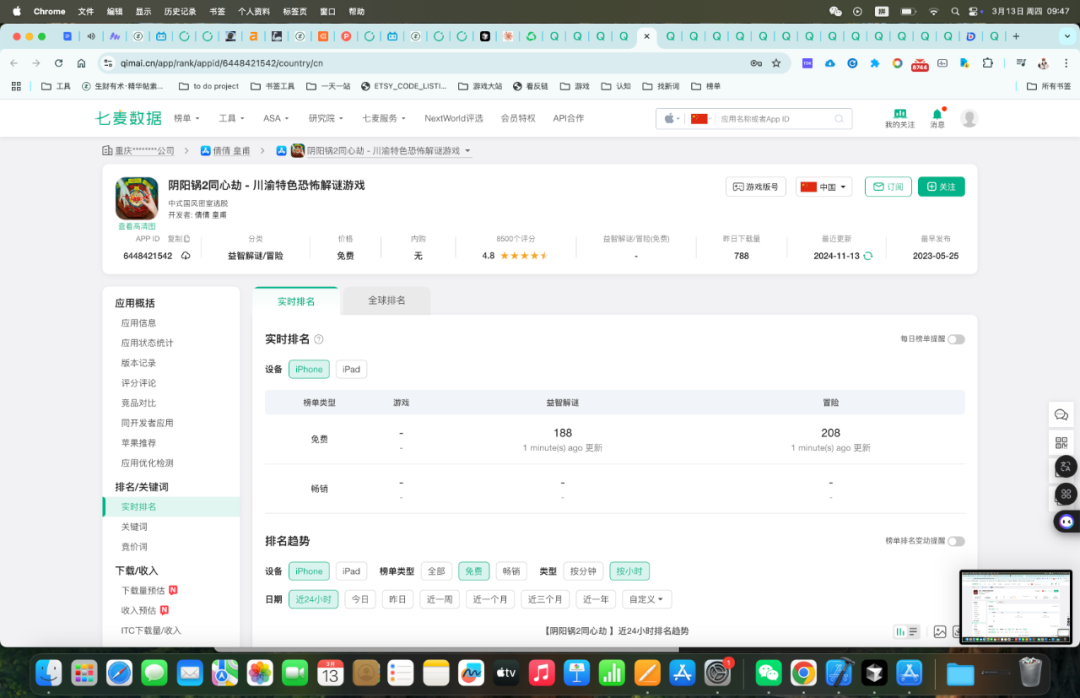1080x698 pixels.
Task: Select 全部 chart type filter
Action: [x=436, y=571]
